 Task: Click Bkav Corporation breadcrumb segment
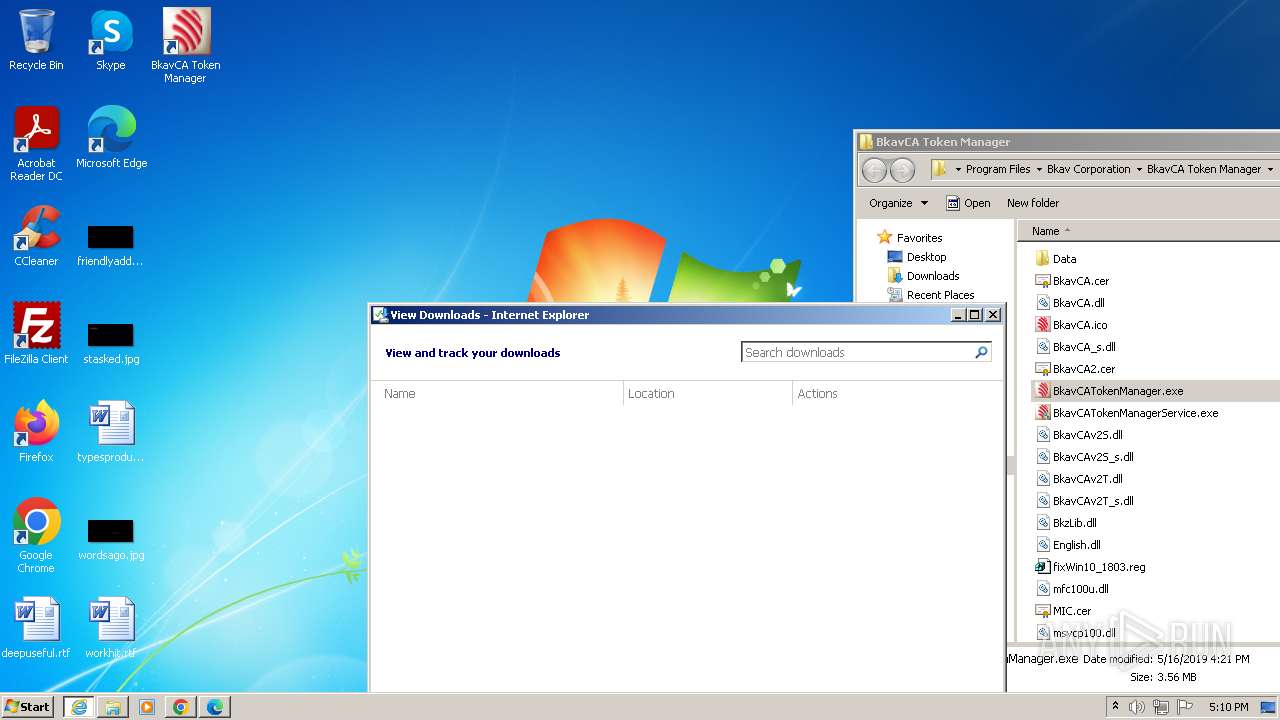(x=1088, y=169)
